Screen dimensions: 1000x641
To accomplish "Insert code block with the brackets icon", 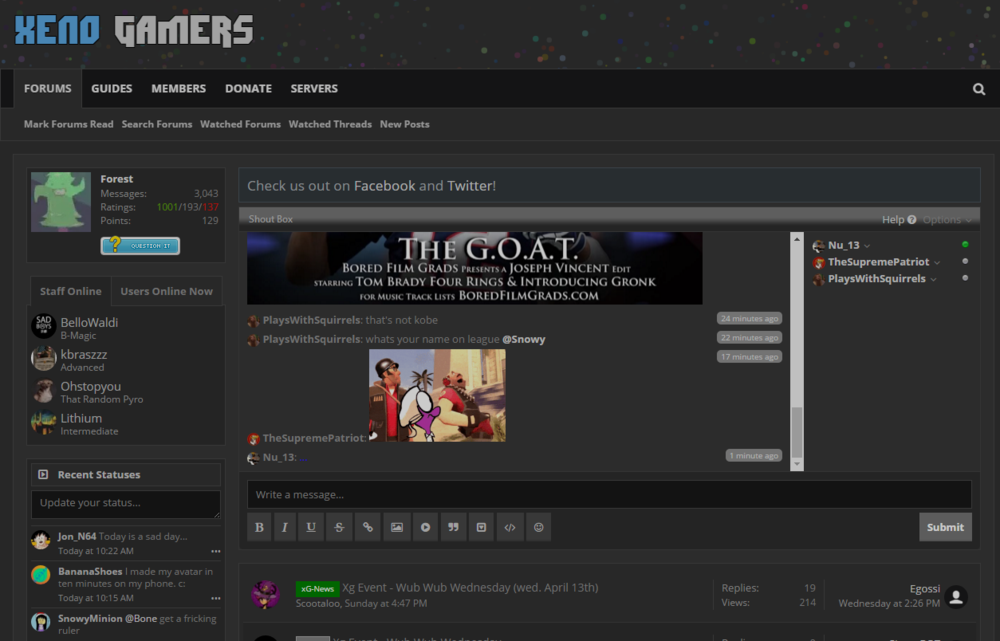I will [x=510, y=527].
